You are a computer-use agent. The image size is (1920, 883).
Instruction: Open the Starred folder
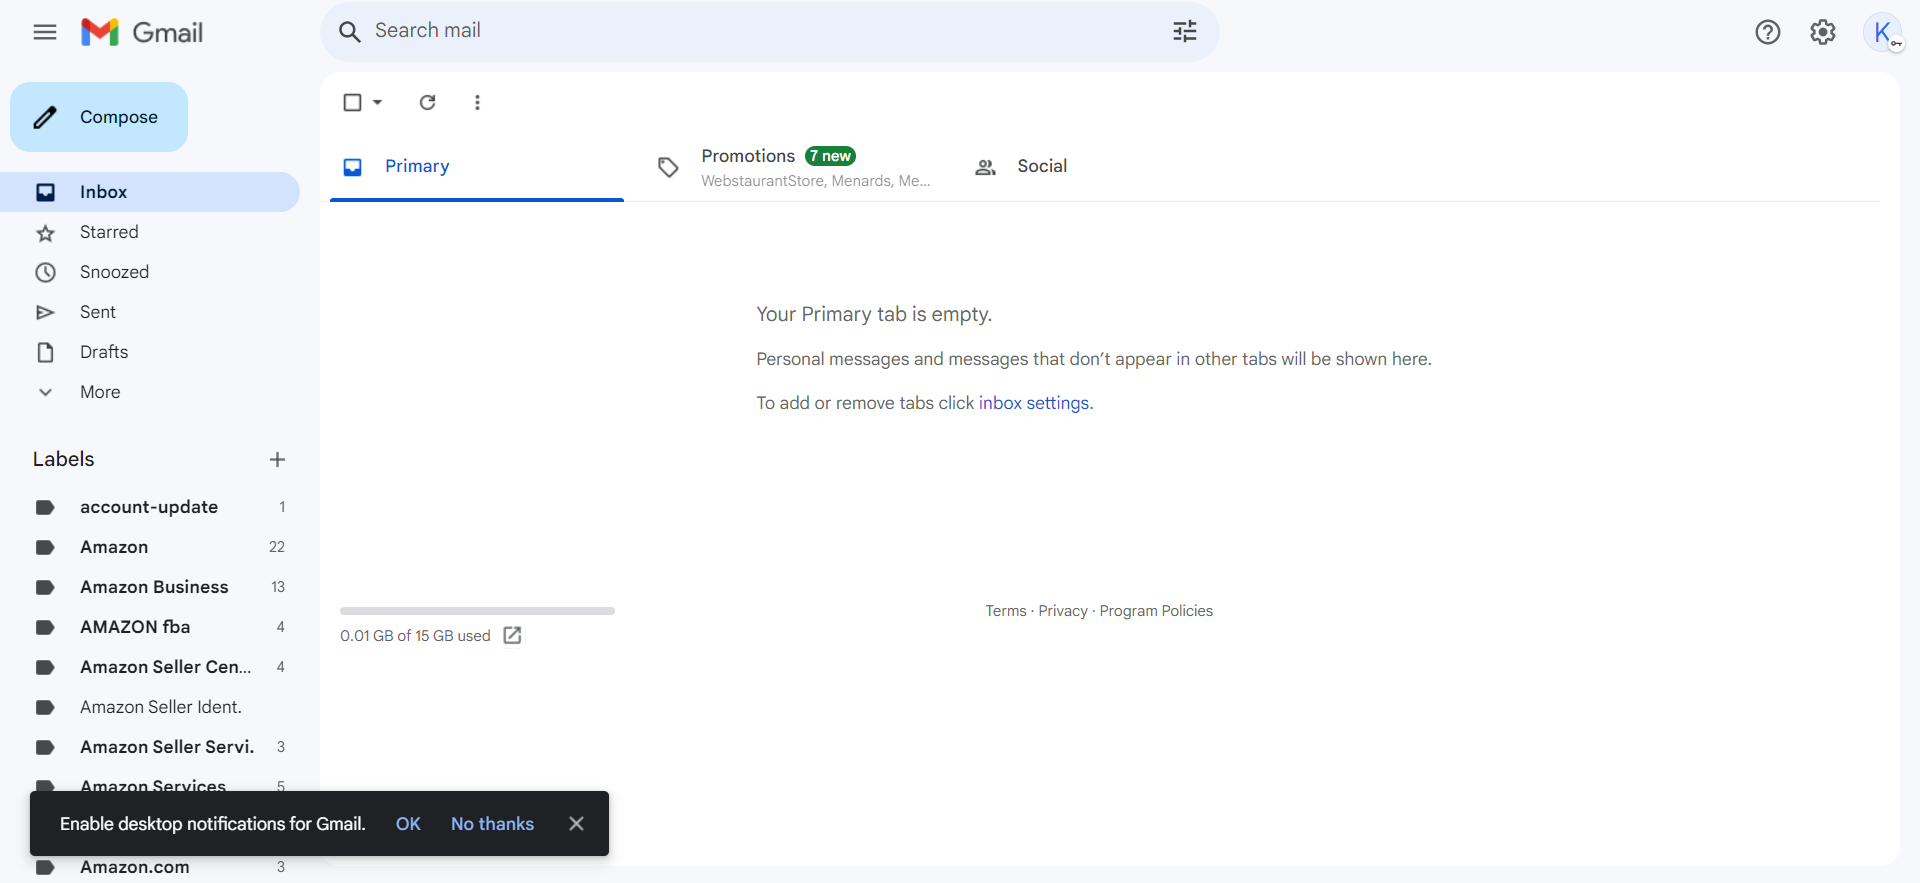coord(150,232)
